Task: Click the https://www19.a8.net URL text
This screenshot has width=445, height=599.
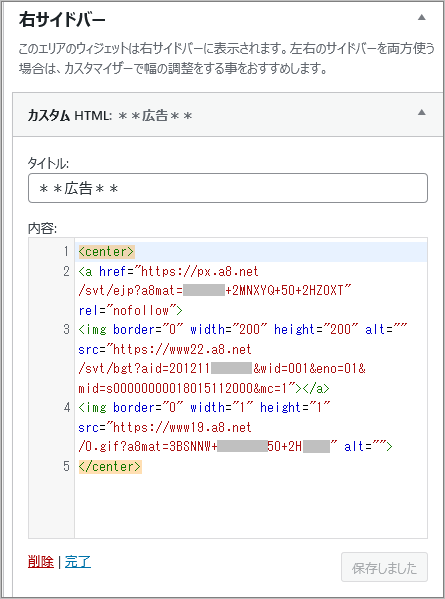Action: point(182,427)
